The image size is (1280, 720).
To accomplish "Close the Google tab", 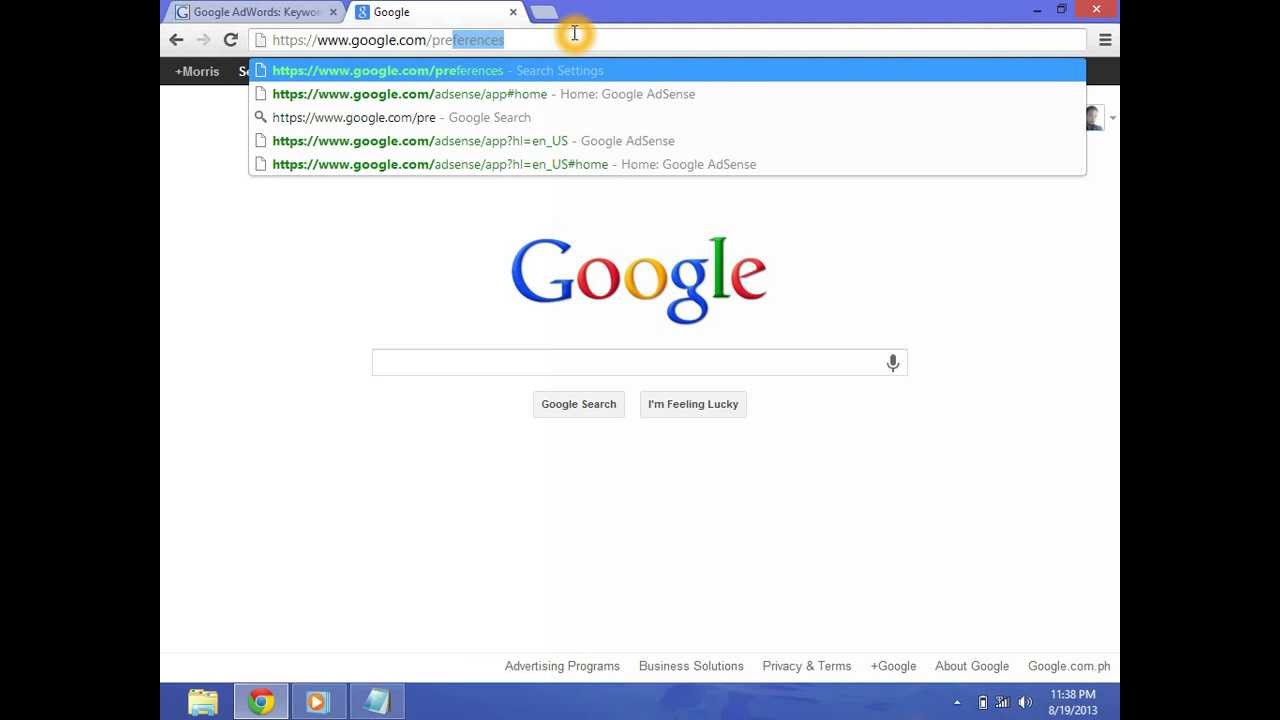I will coord(513,12).
